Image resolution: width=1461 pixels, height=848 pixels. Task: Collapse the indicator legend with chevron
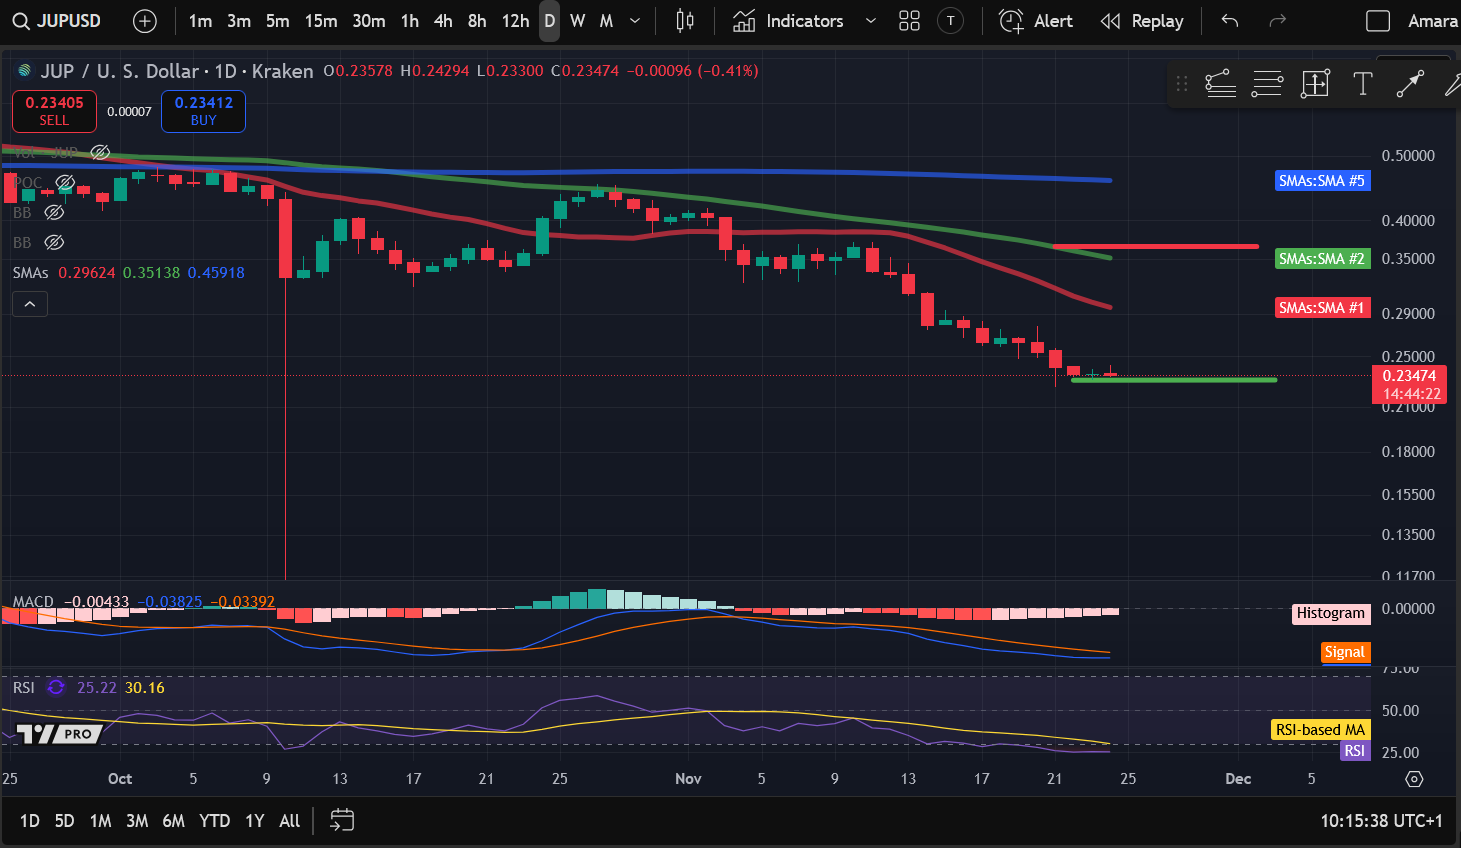30,304
